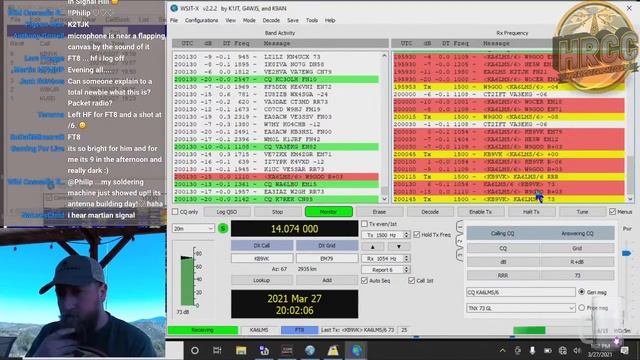Toggle the green Monitor button
Image resolution: width=640 pixels, height=360 pixels.
click(x=329, y=212)
